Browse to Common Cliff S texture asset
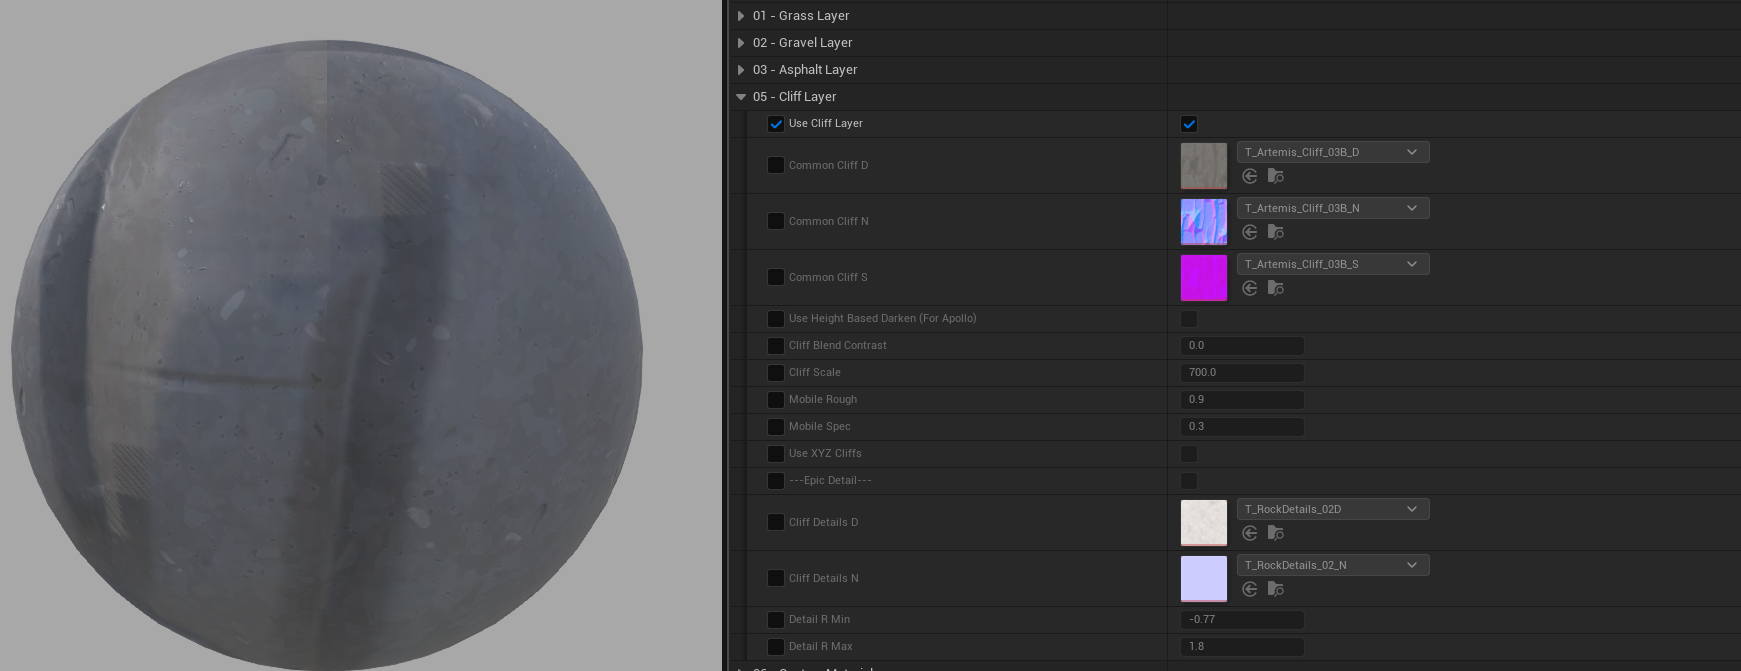 coord(1275,288)
